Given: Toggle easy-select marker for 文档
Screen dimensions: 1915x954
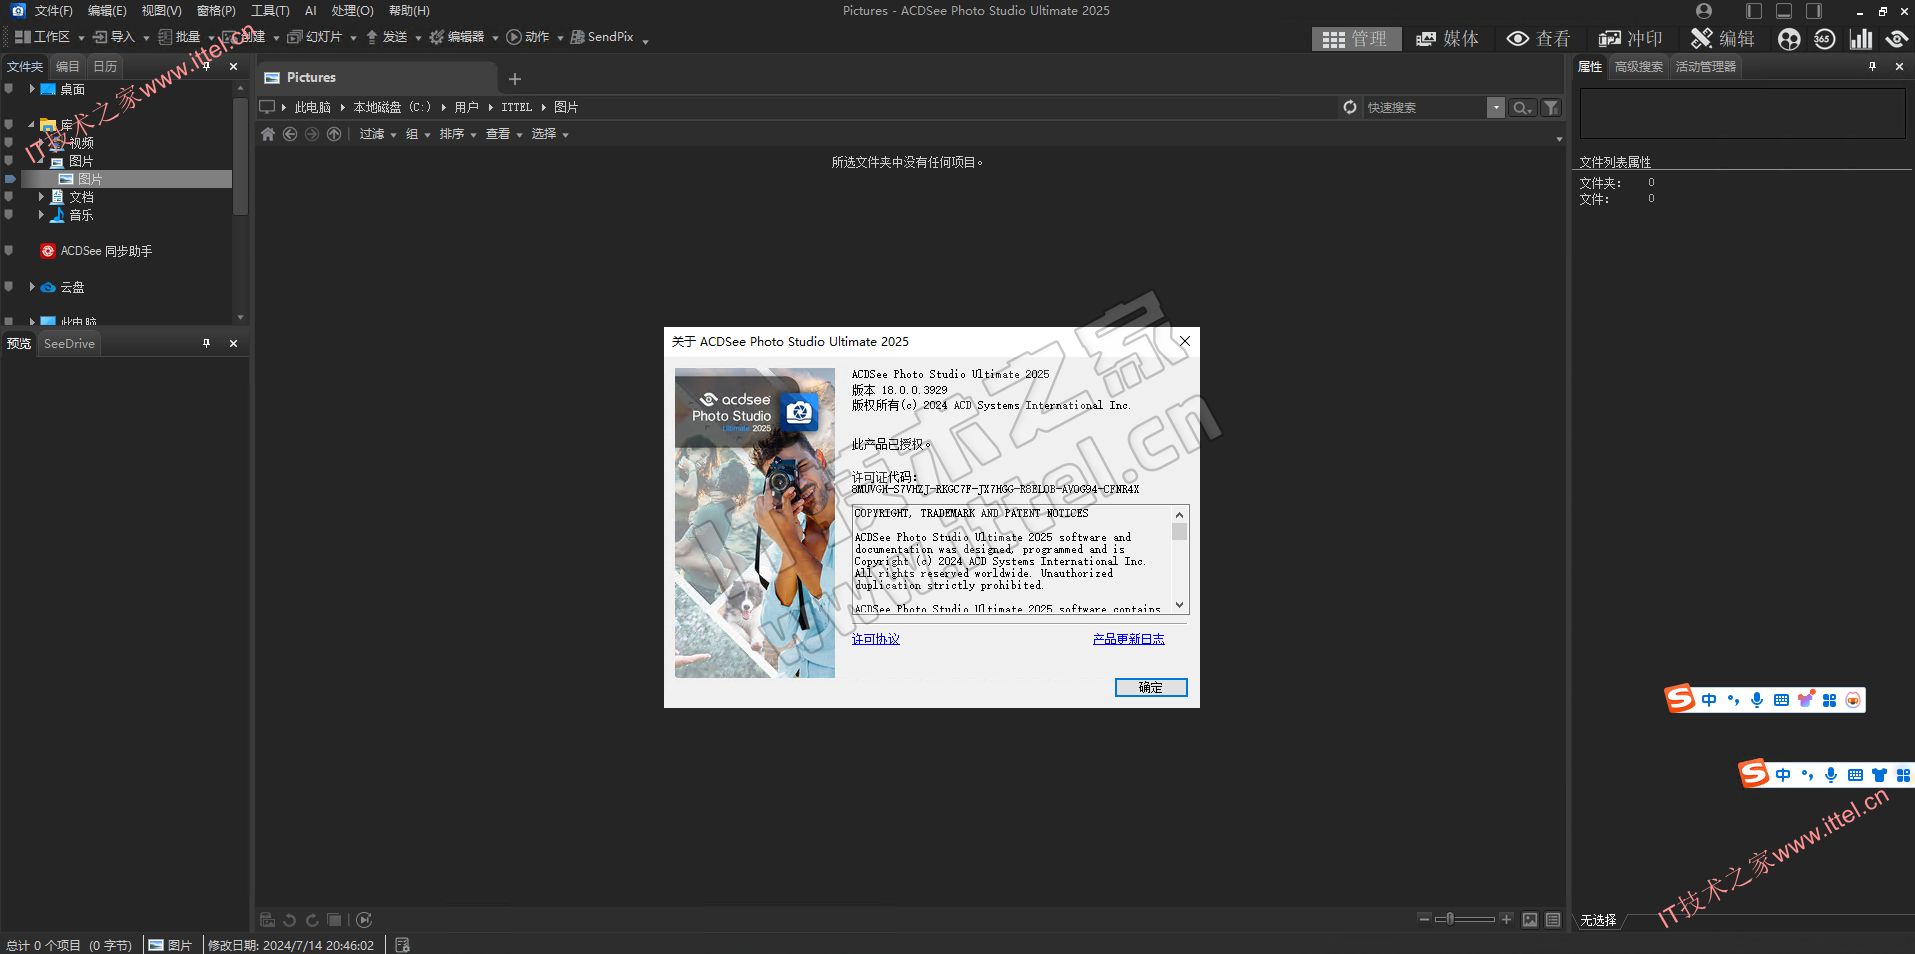Looking at the screenshot, I should point(9,197).
